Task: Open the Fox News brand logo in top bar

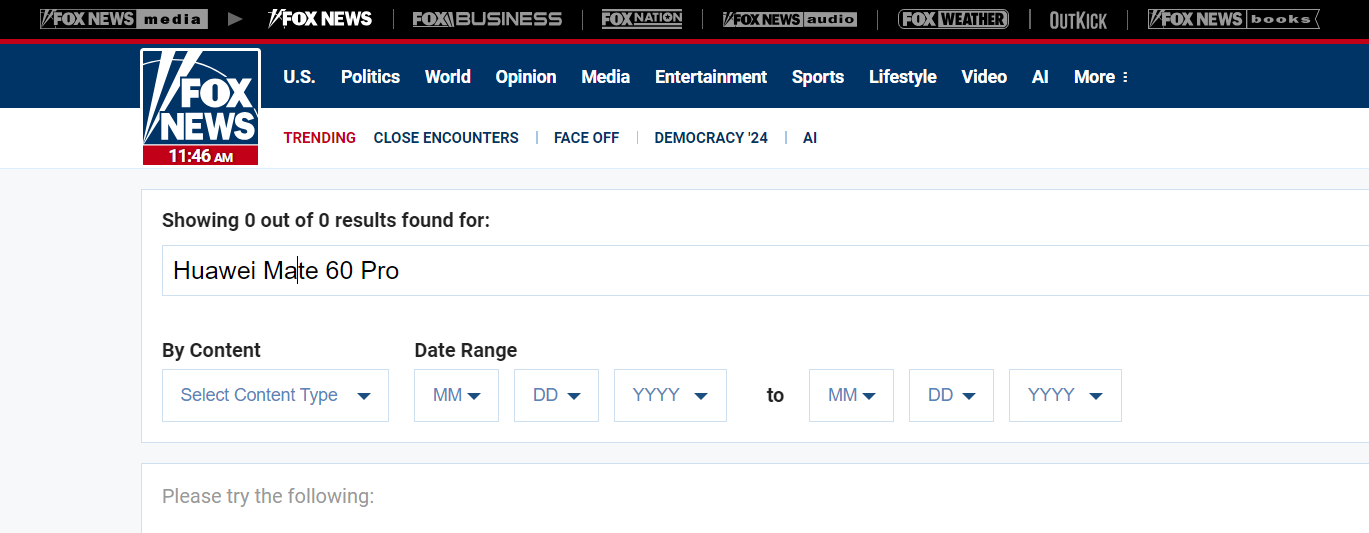Action: 320,19
